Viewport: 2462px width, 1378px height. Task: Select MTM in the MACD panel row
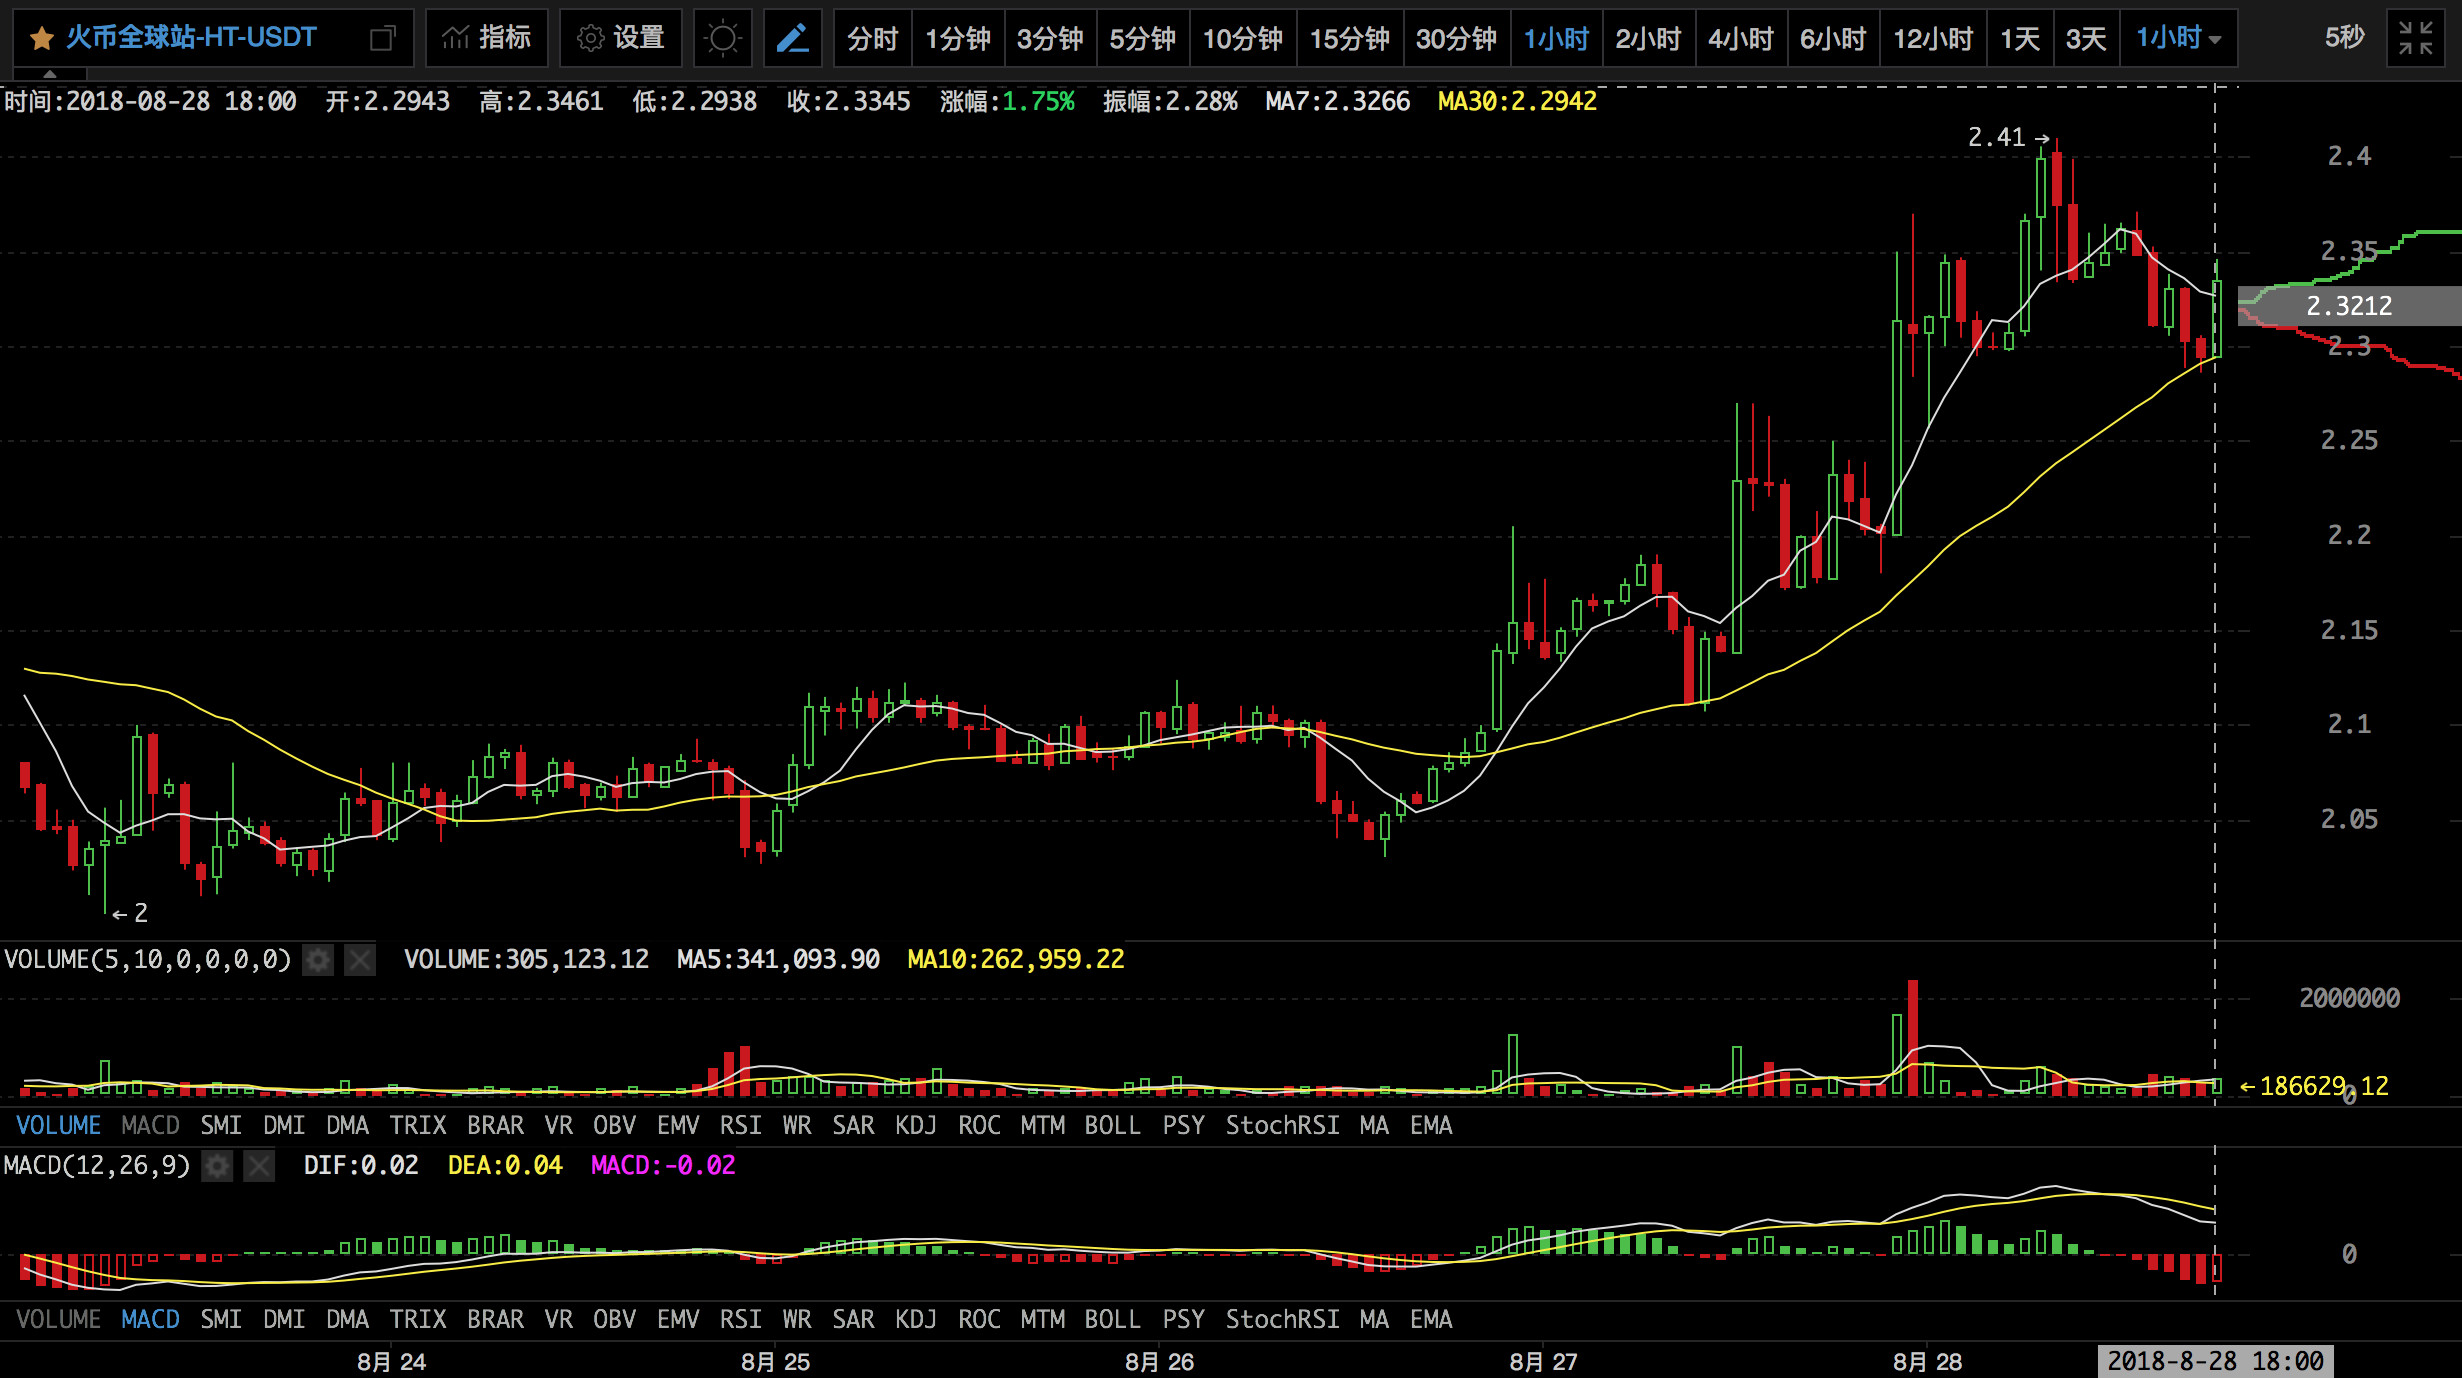(x=1042, y=1320)
